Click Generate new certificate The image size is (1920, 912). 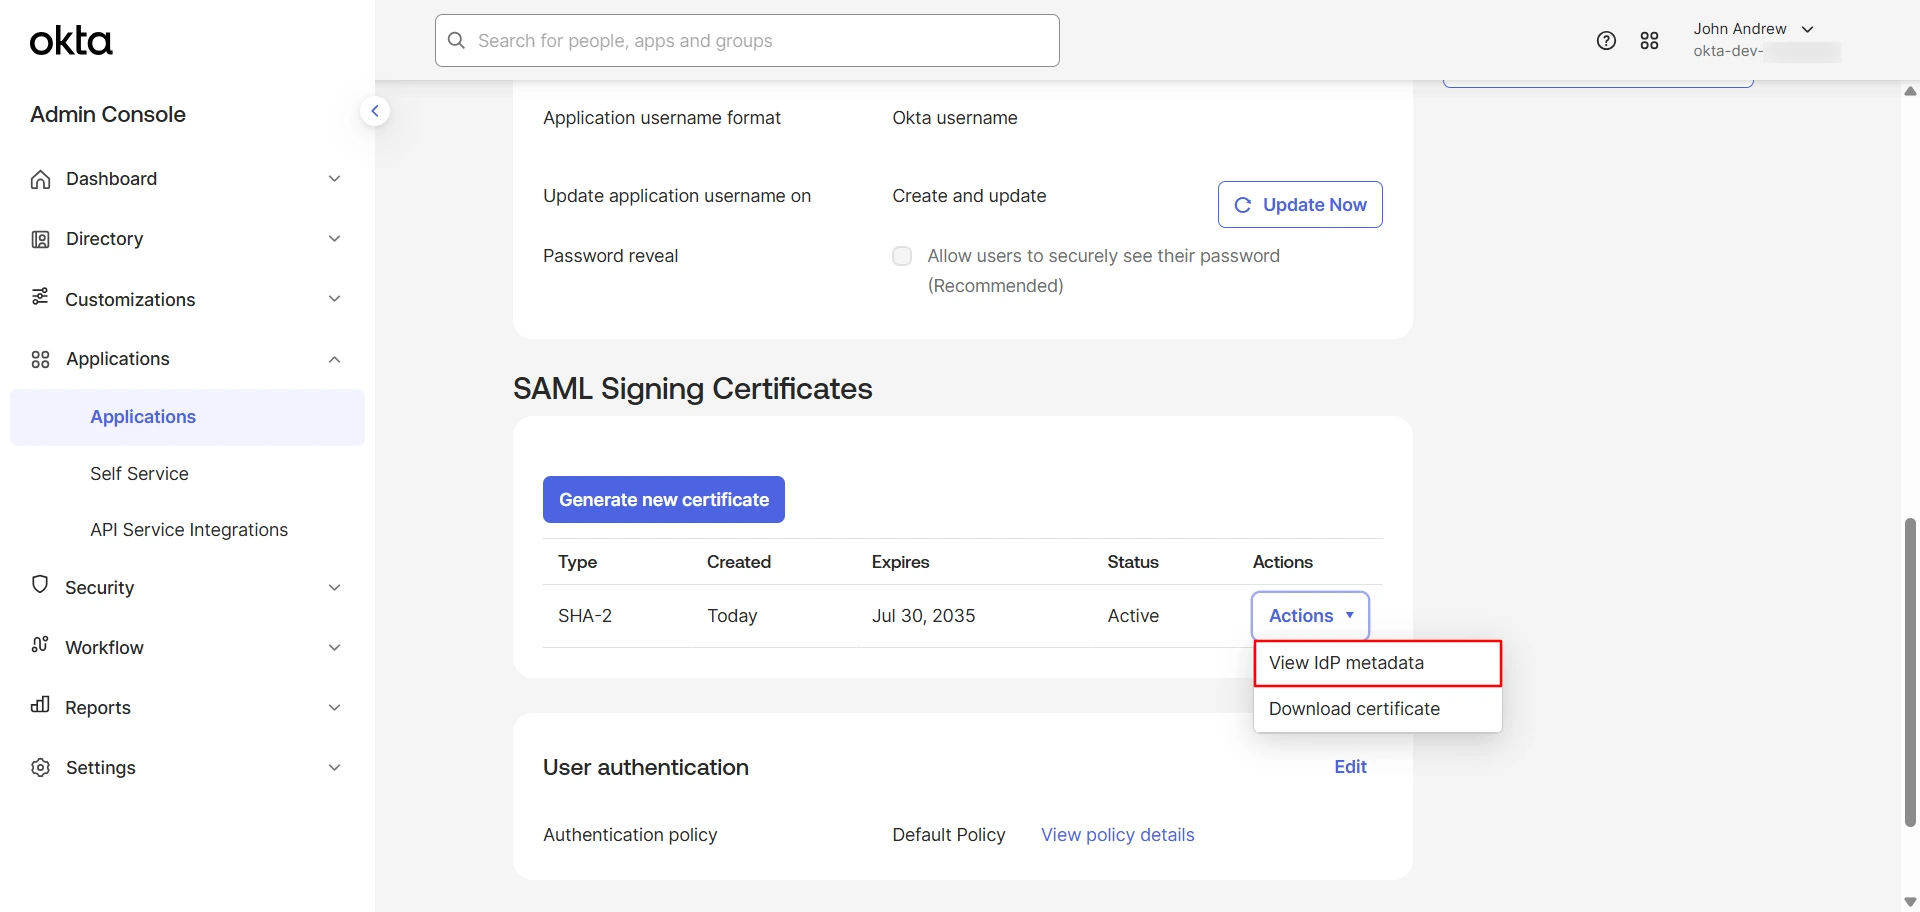coord(664,500)
